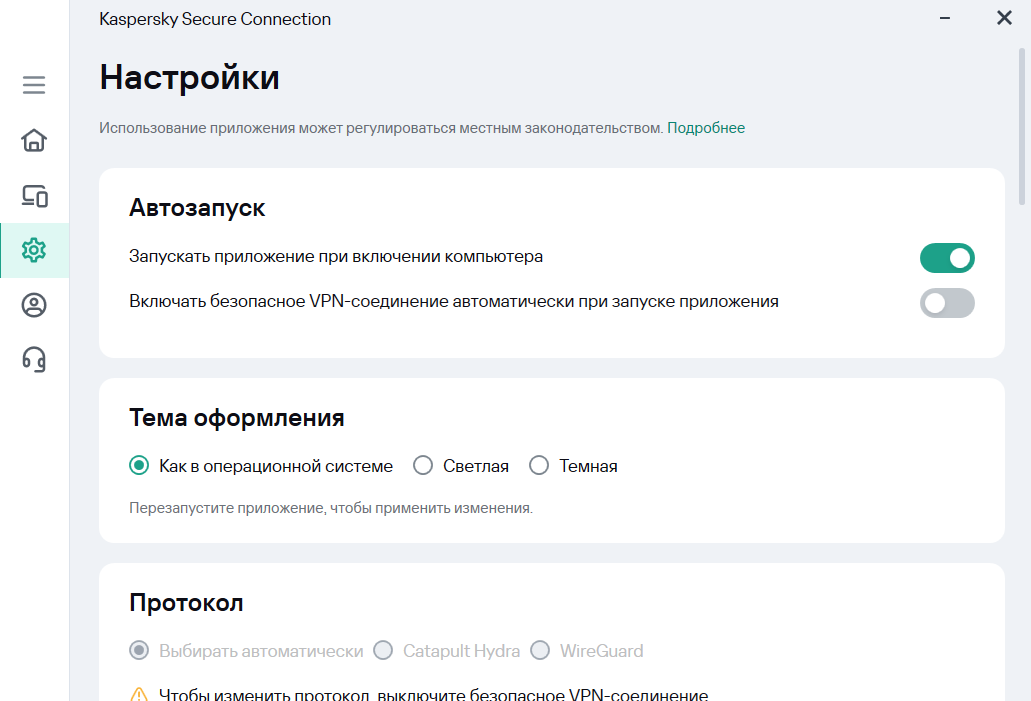Open the hamburger menu in sidebar
The height and width of the screenshot is (701, 1031).
[x=34, y=85]
